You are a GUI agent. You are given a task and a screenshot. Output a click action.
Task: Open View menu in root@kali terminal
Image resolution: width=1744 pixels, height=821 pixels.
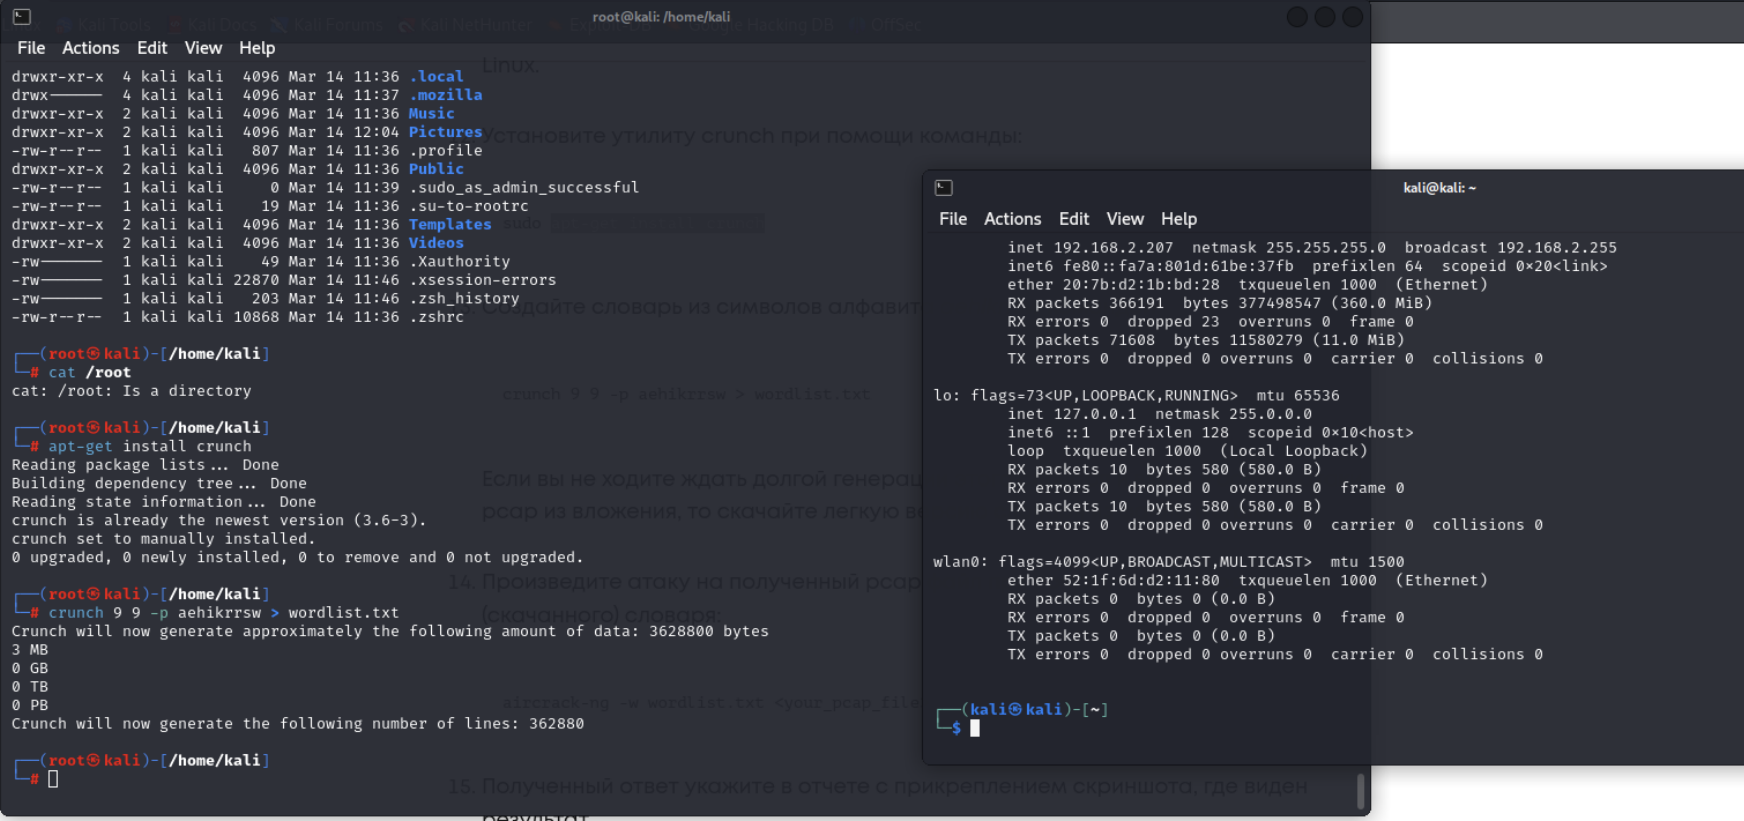(x=203, y=48)
